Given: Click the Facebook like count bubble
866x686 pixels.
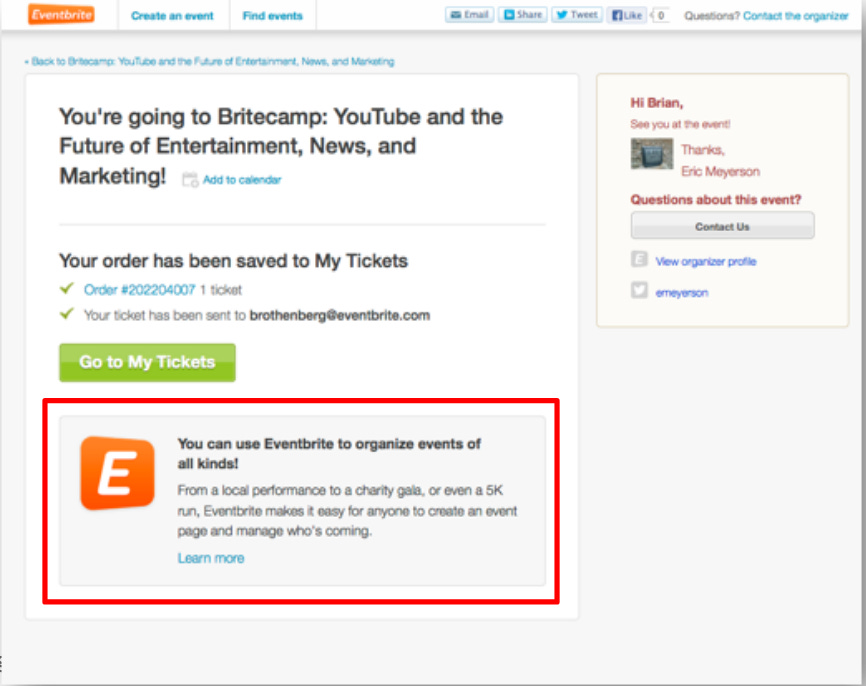Looking at the screenshot, I should 661,15.
